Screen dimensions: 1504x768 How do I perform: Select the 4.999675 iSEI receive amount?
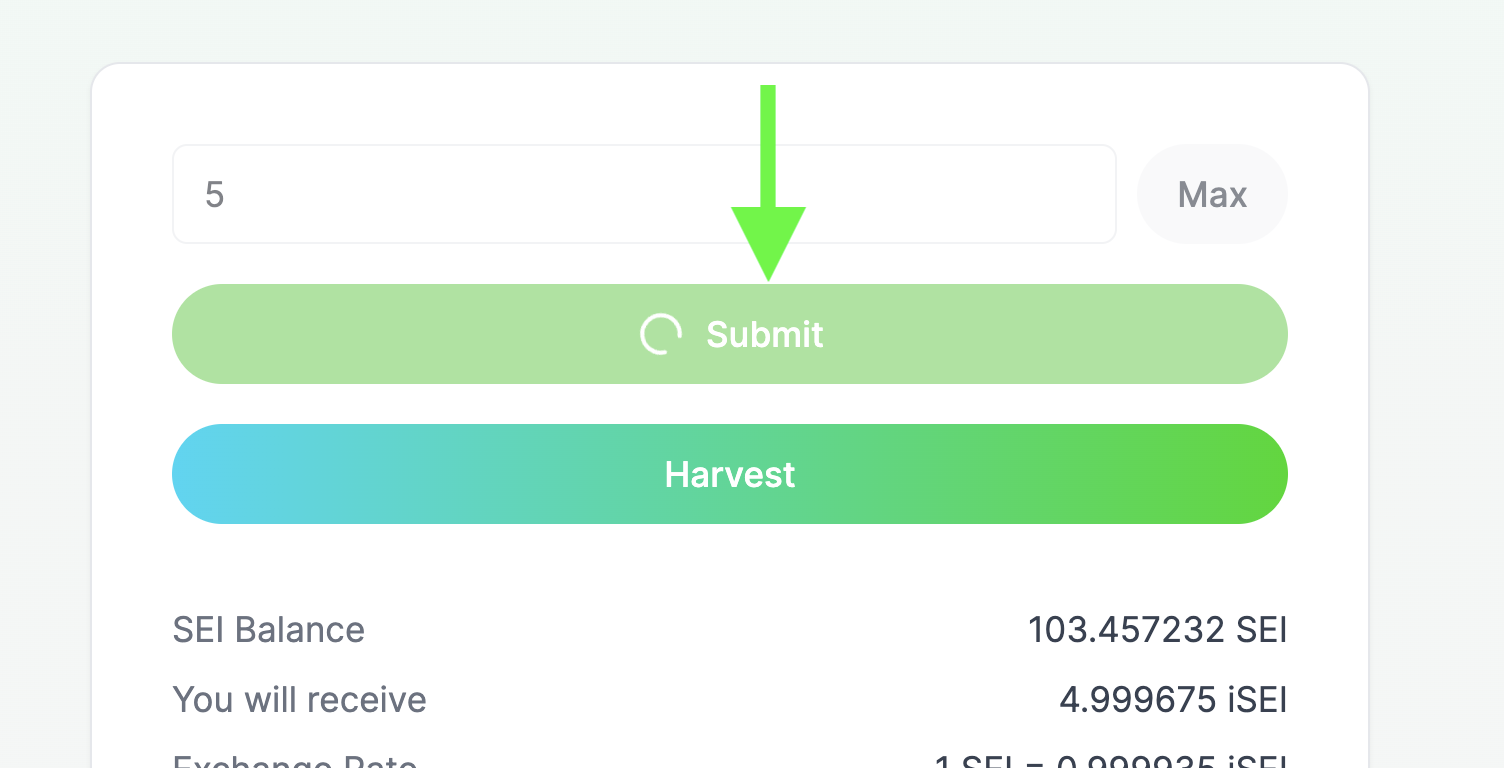coord(1173,700)
